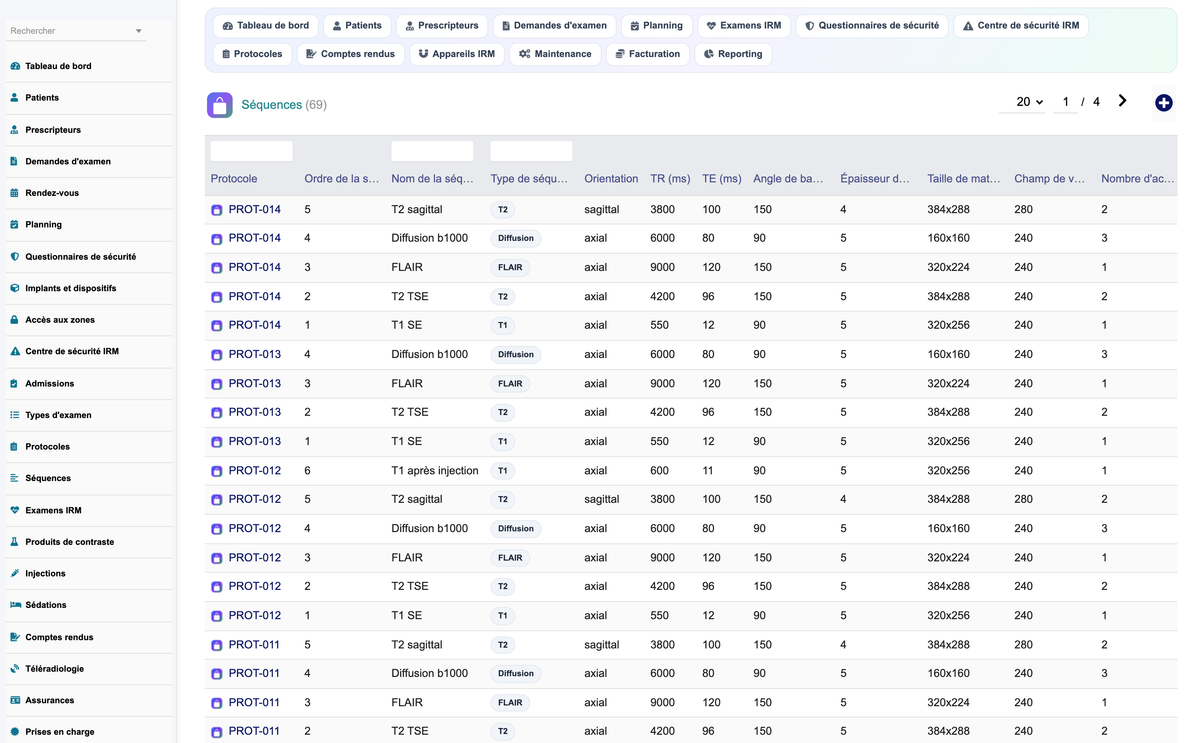The width and height of the screenshot is (1200, 743).
Task: Open Prescripteurs in left sidebar
Action: tap(53, 130)
